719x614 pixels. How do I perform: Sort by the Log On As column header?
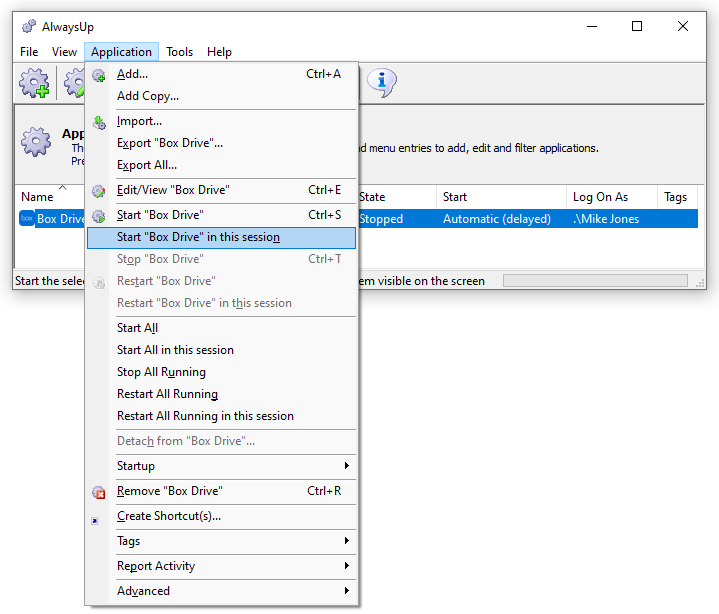coord(612,197)
